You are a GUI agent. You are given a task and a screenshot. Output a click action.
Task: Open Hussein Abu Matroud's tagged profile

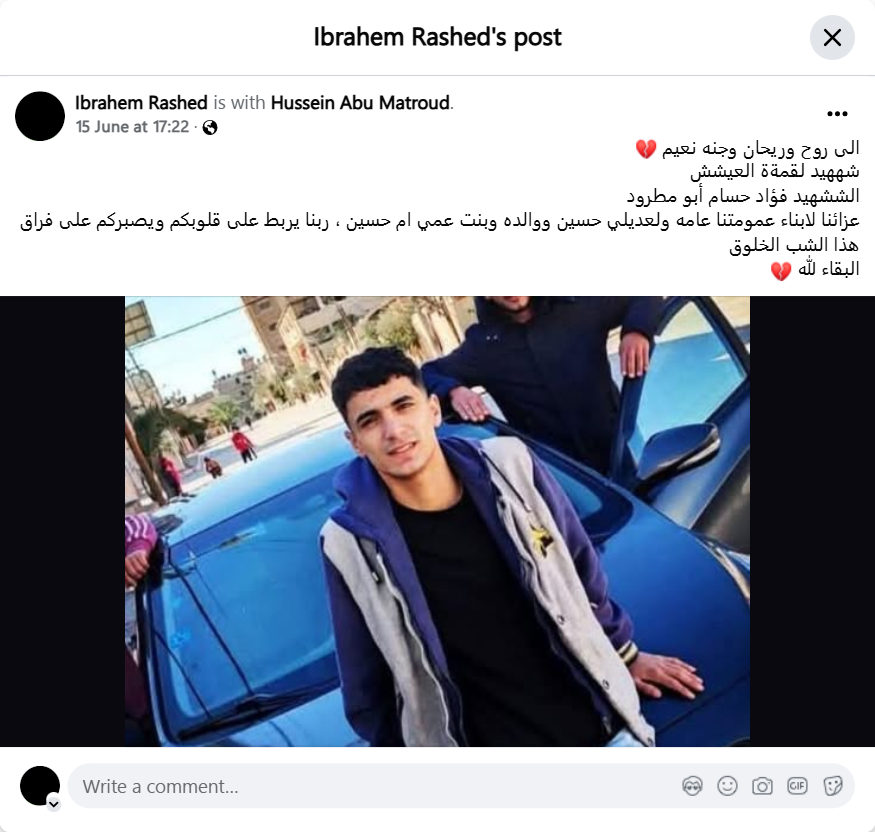pyautogui.click(x=360, y=103)
